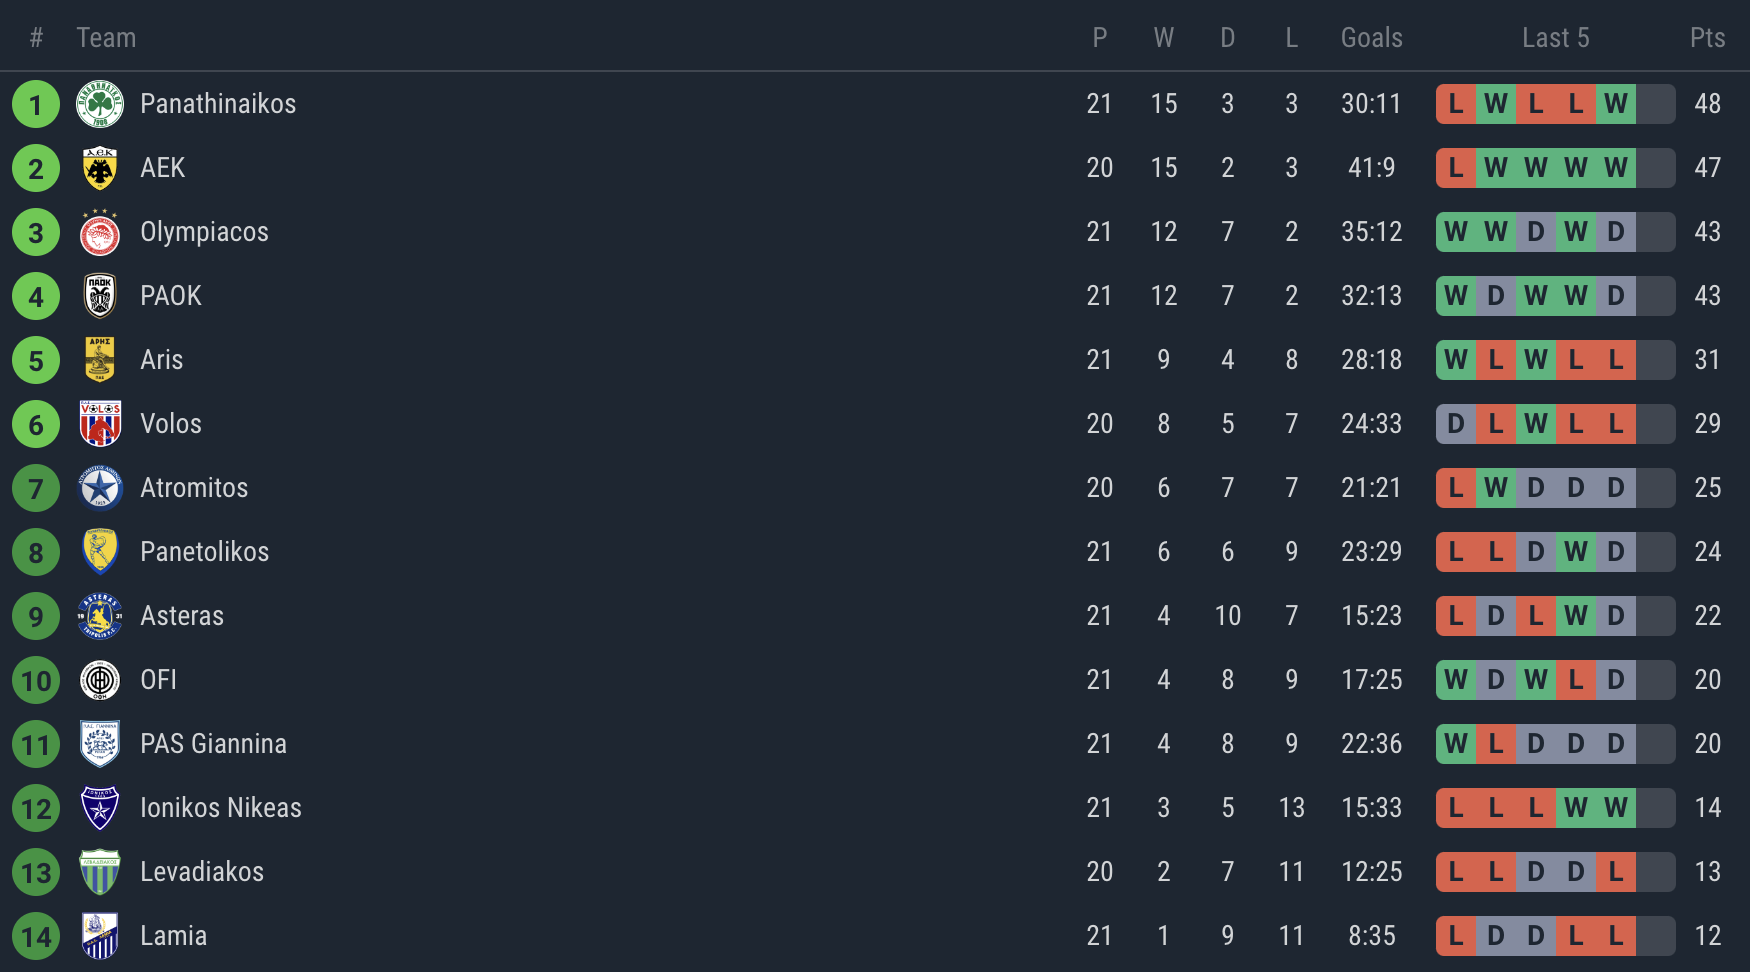Viewport: 1750px width, 972px height.
Task: Select the Levadiakos green striped crest
Action: click(x=100, y=872)
